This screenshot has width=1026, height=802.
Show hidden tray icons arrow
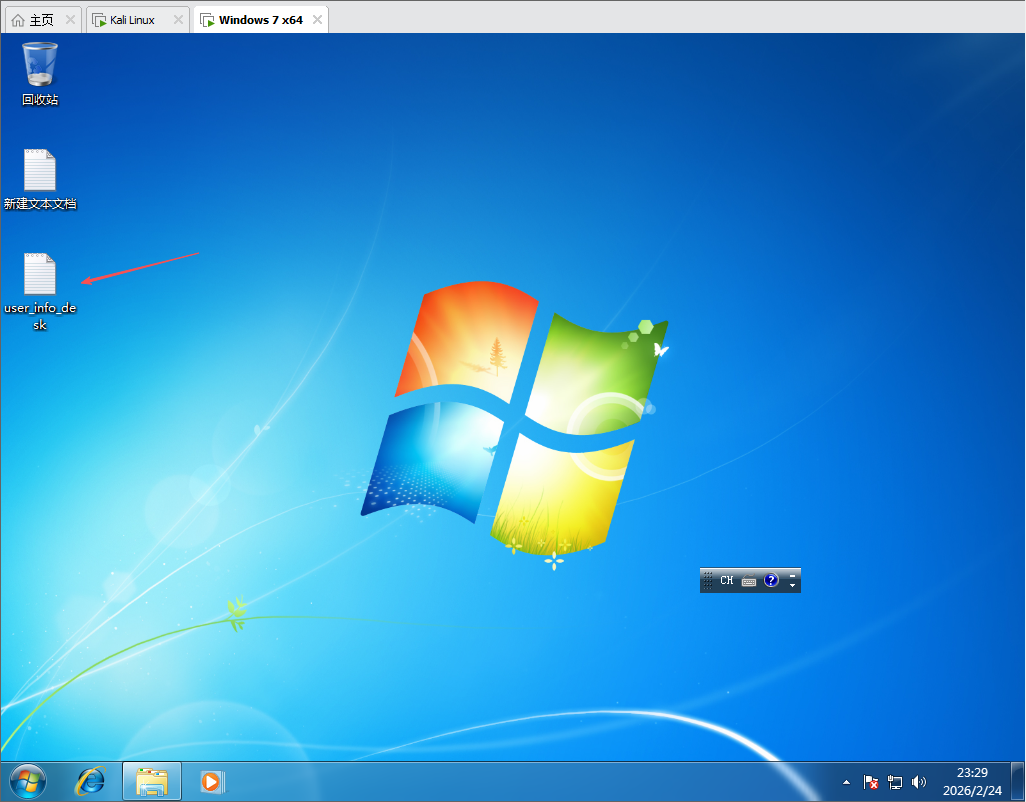tap(846, 782)
